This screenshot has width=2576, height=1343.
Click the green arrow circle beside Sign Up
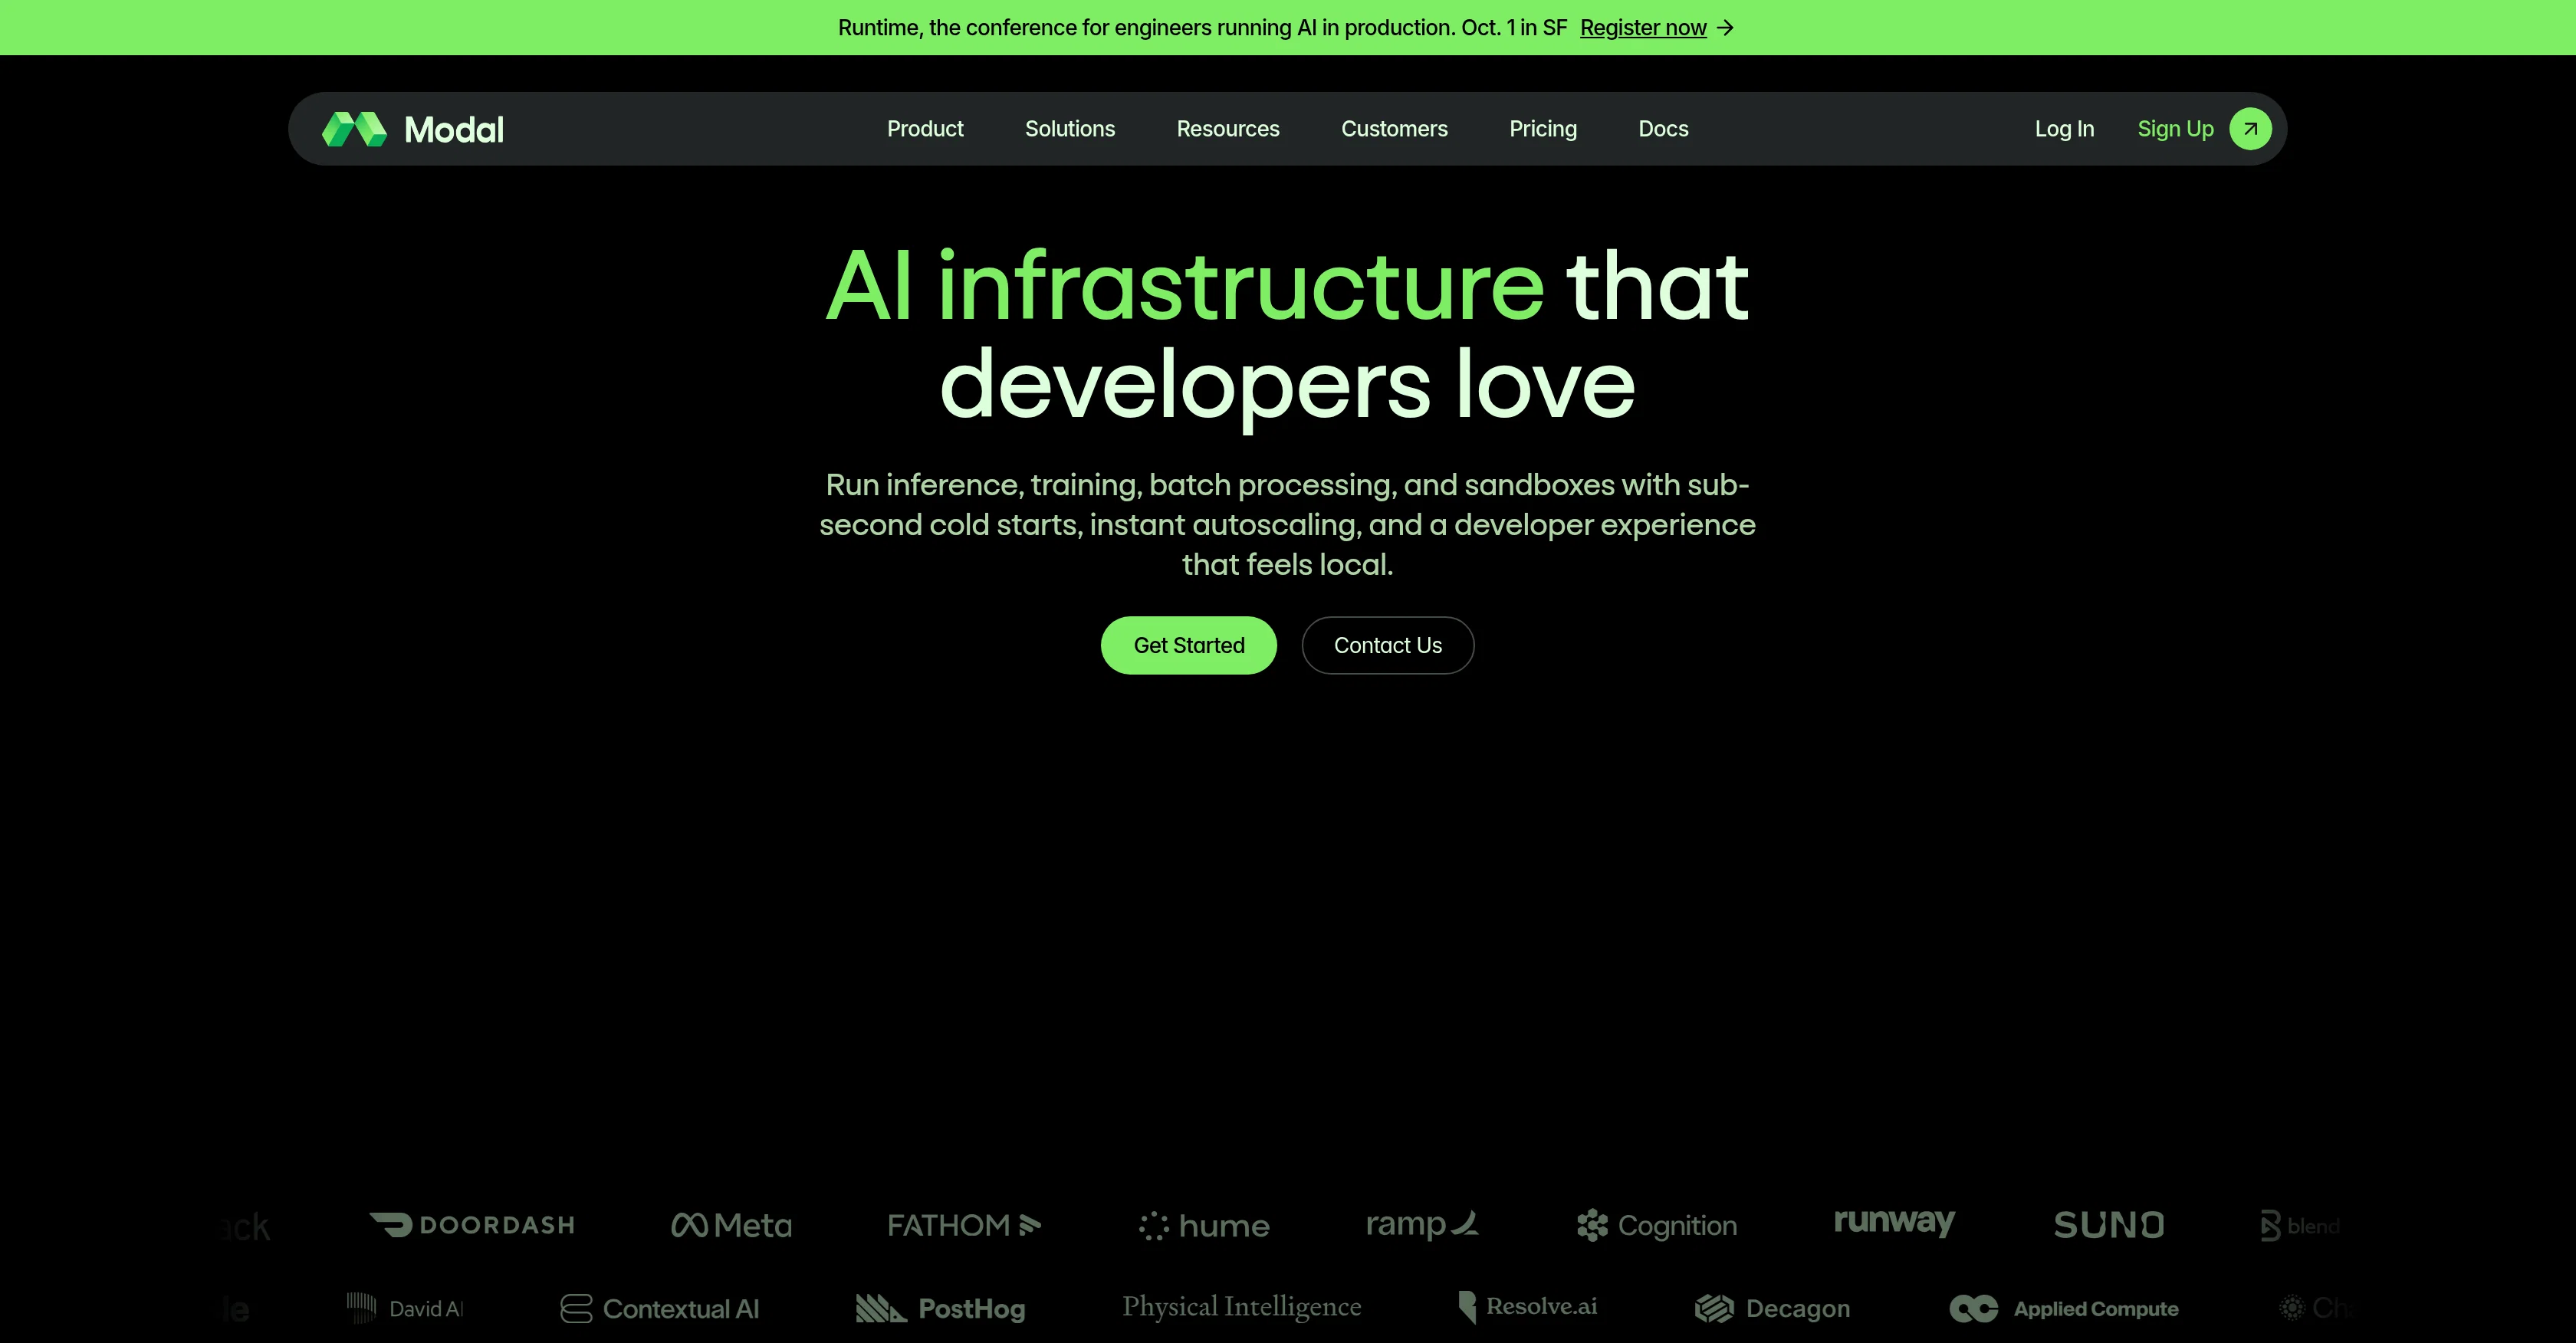coord(2250,129)
